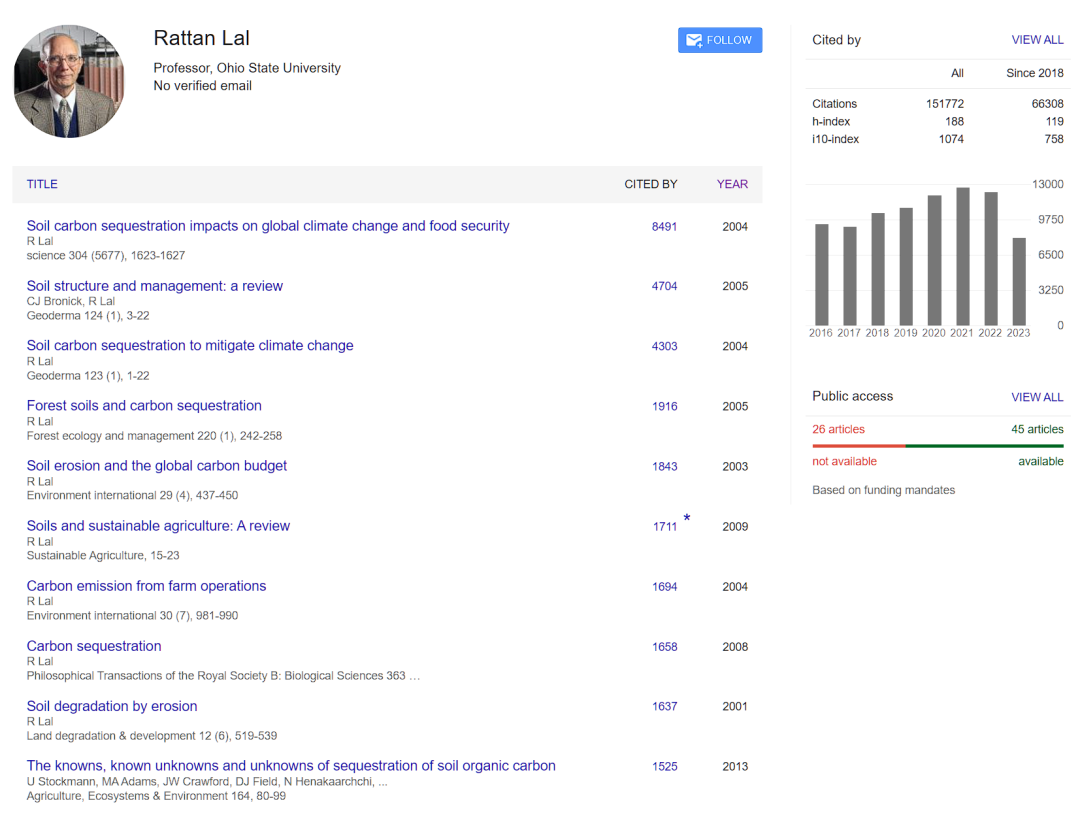Sort publications by Cited By column header
This screenshot has height=813, width=1080.
coord(650,184)
